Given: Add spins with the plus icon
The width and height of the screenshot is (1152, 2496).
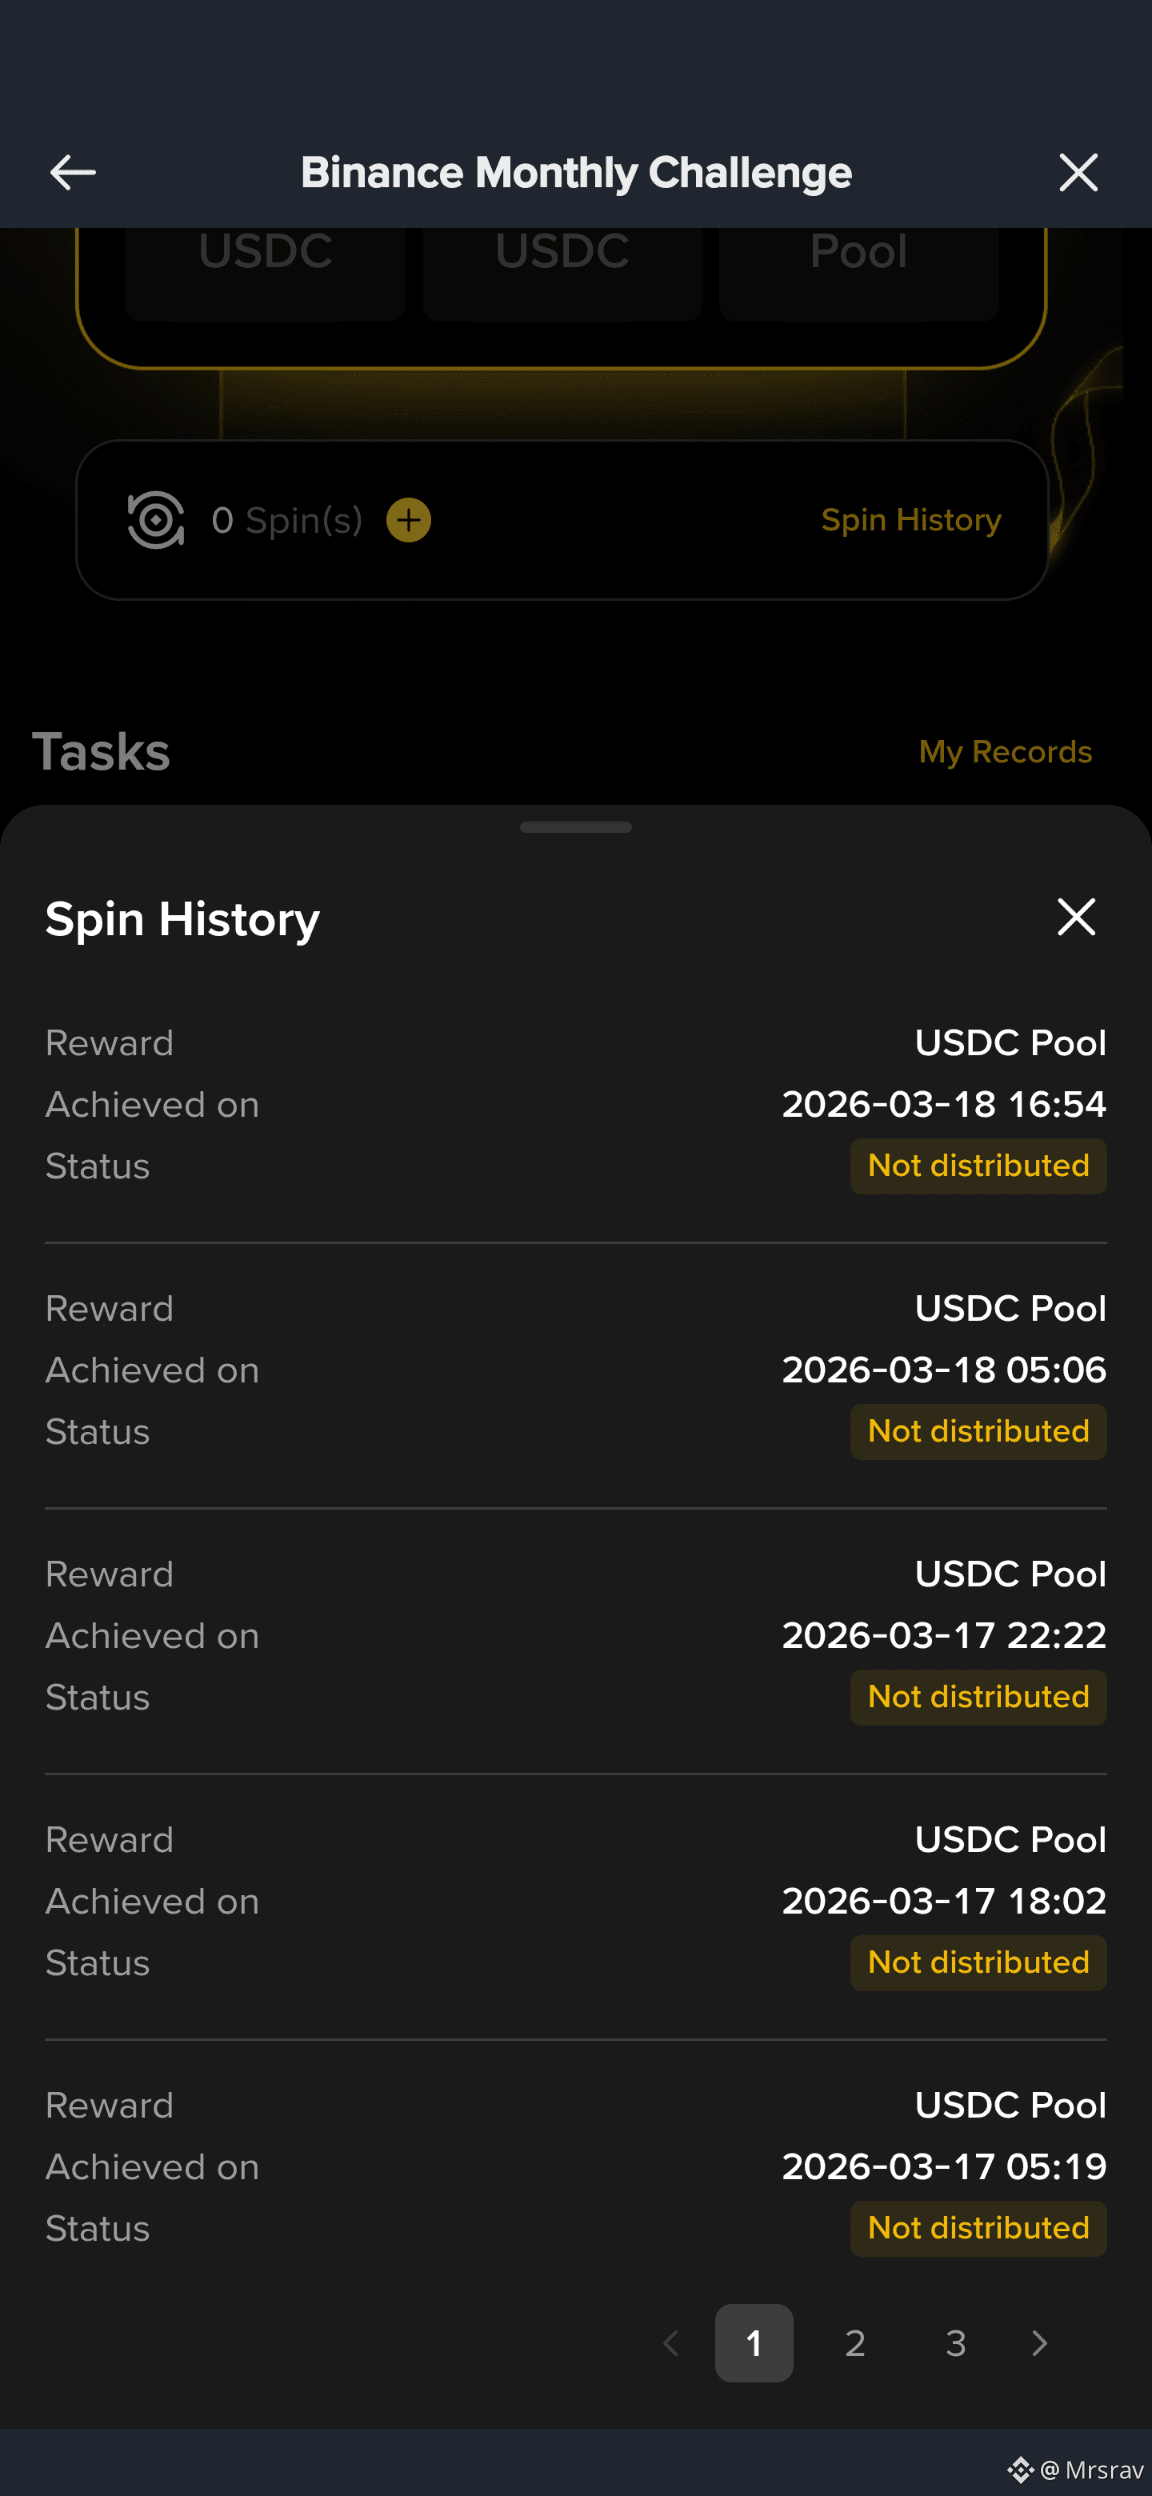Looking at the screenshot, I should (409, 520).
